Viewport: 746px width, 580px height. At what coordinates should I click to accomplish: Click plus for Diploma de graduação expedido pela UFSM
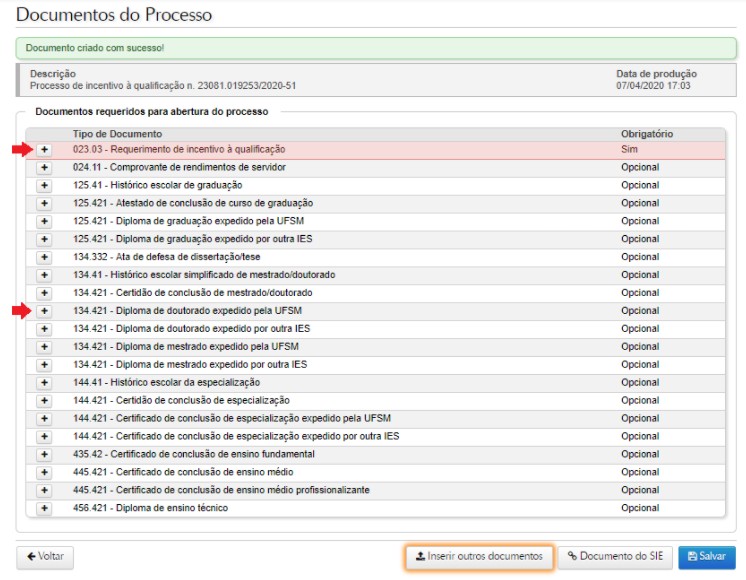click(44, 221)
